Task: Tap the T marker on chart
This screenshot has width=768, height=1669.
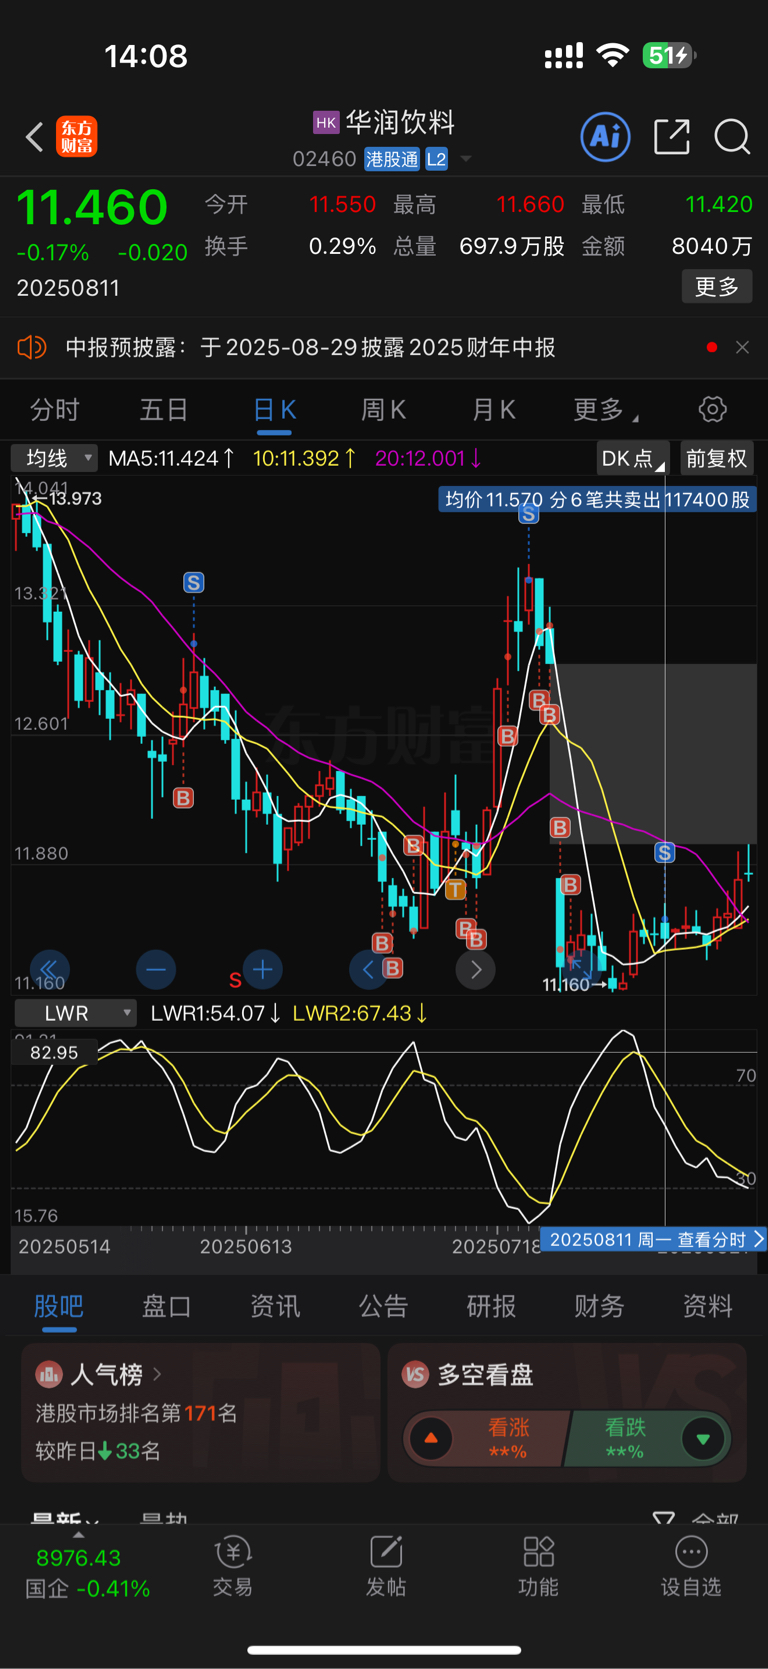Action: pyautogui.click(x=456, y=889)
